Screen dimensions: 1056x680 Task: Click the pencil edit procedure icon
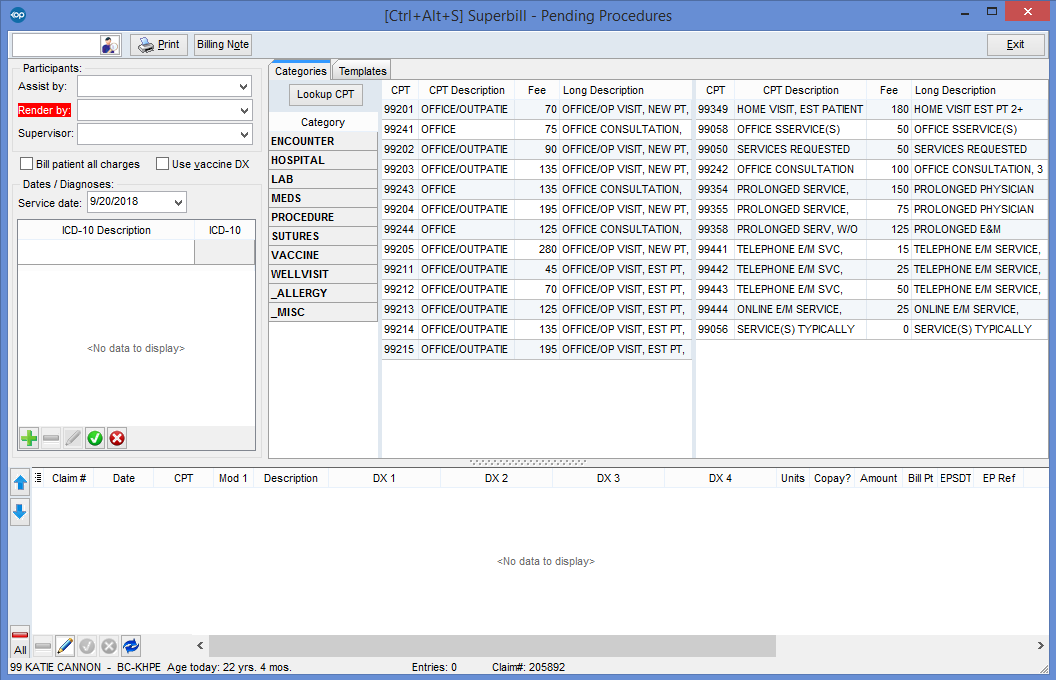[x=65, y=646]
